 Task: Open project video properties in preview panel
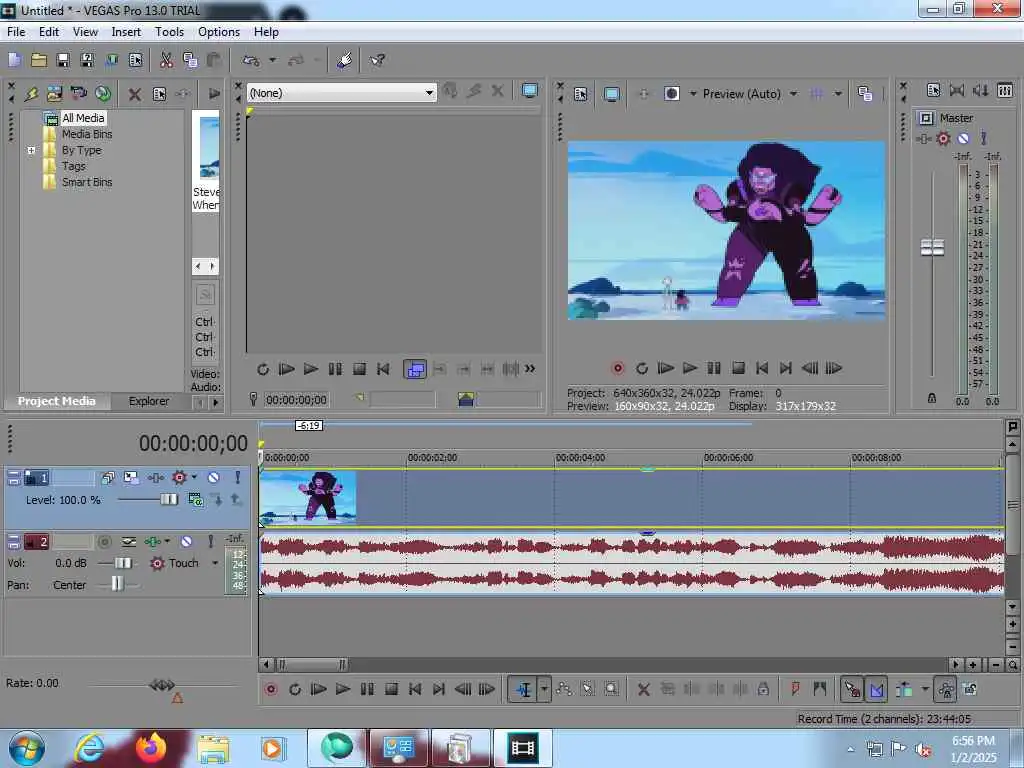point(581,94)
